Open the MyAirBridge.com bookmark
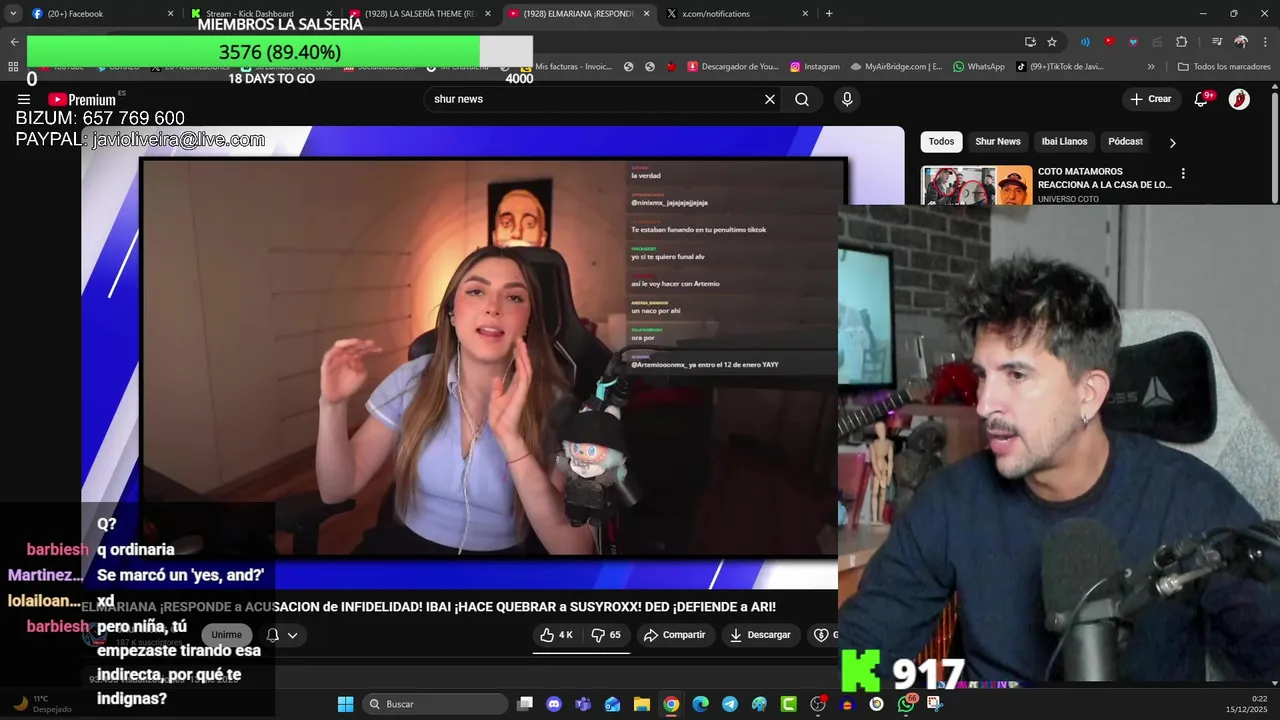The image size is (1280, 720). [x=896, y=67]
